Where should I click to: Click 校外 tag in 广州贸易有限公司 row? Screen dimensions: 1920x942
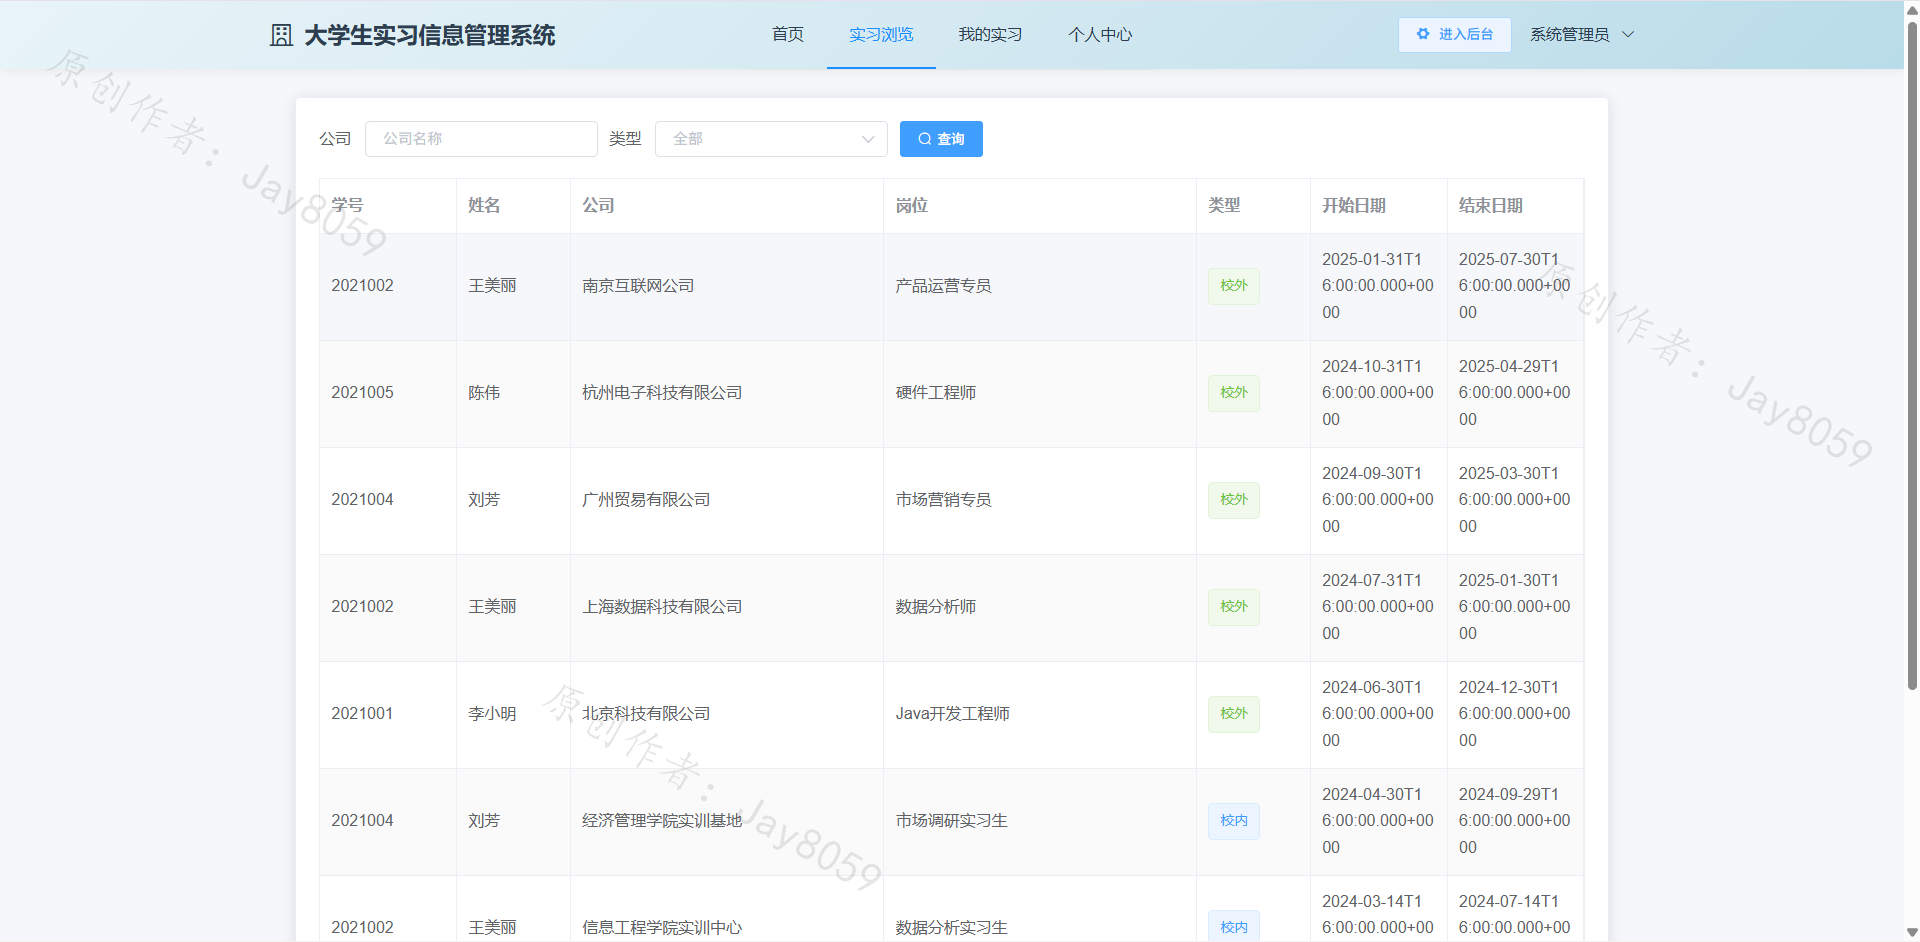point(1234,500)
